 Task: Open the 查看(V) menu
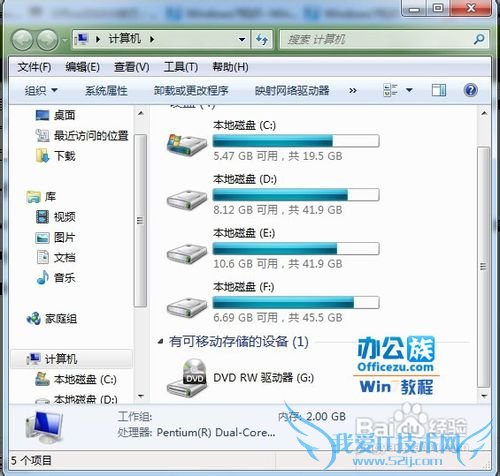click(x=131, y=67)
